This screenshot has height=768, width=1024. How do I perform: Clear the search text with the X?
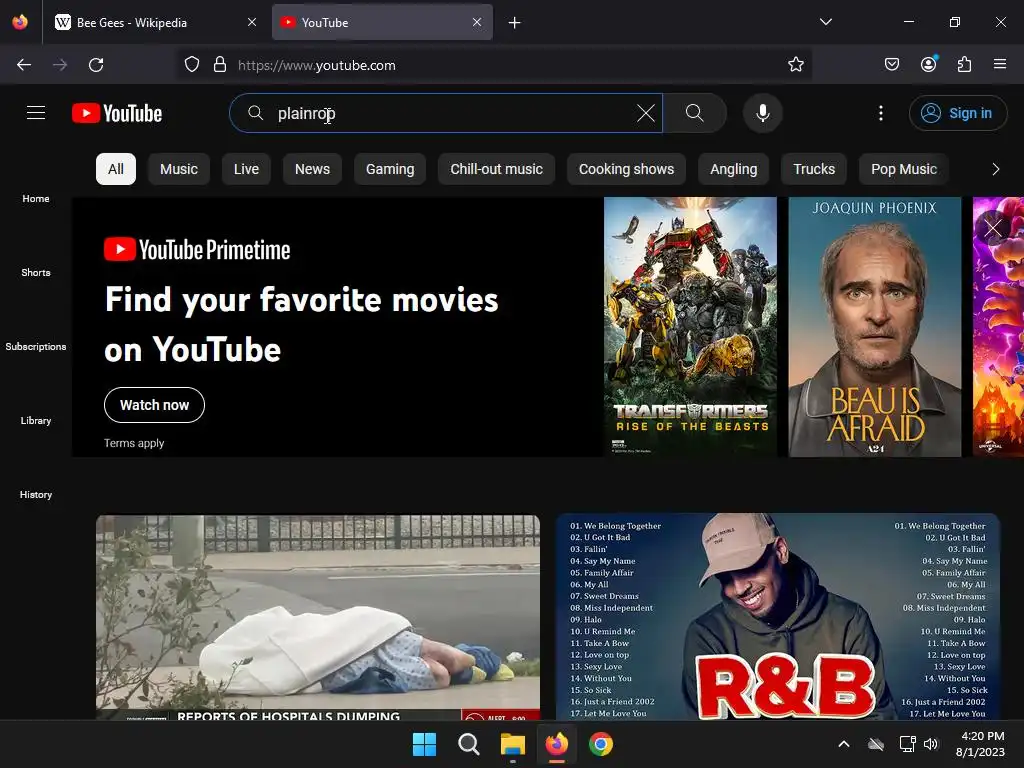click(x=645, y=113)
